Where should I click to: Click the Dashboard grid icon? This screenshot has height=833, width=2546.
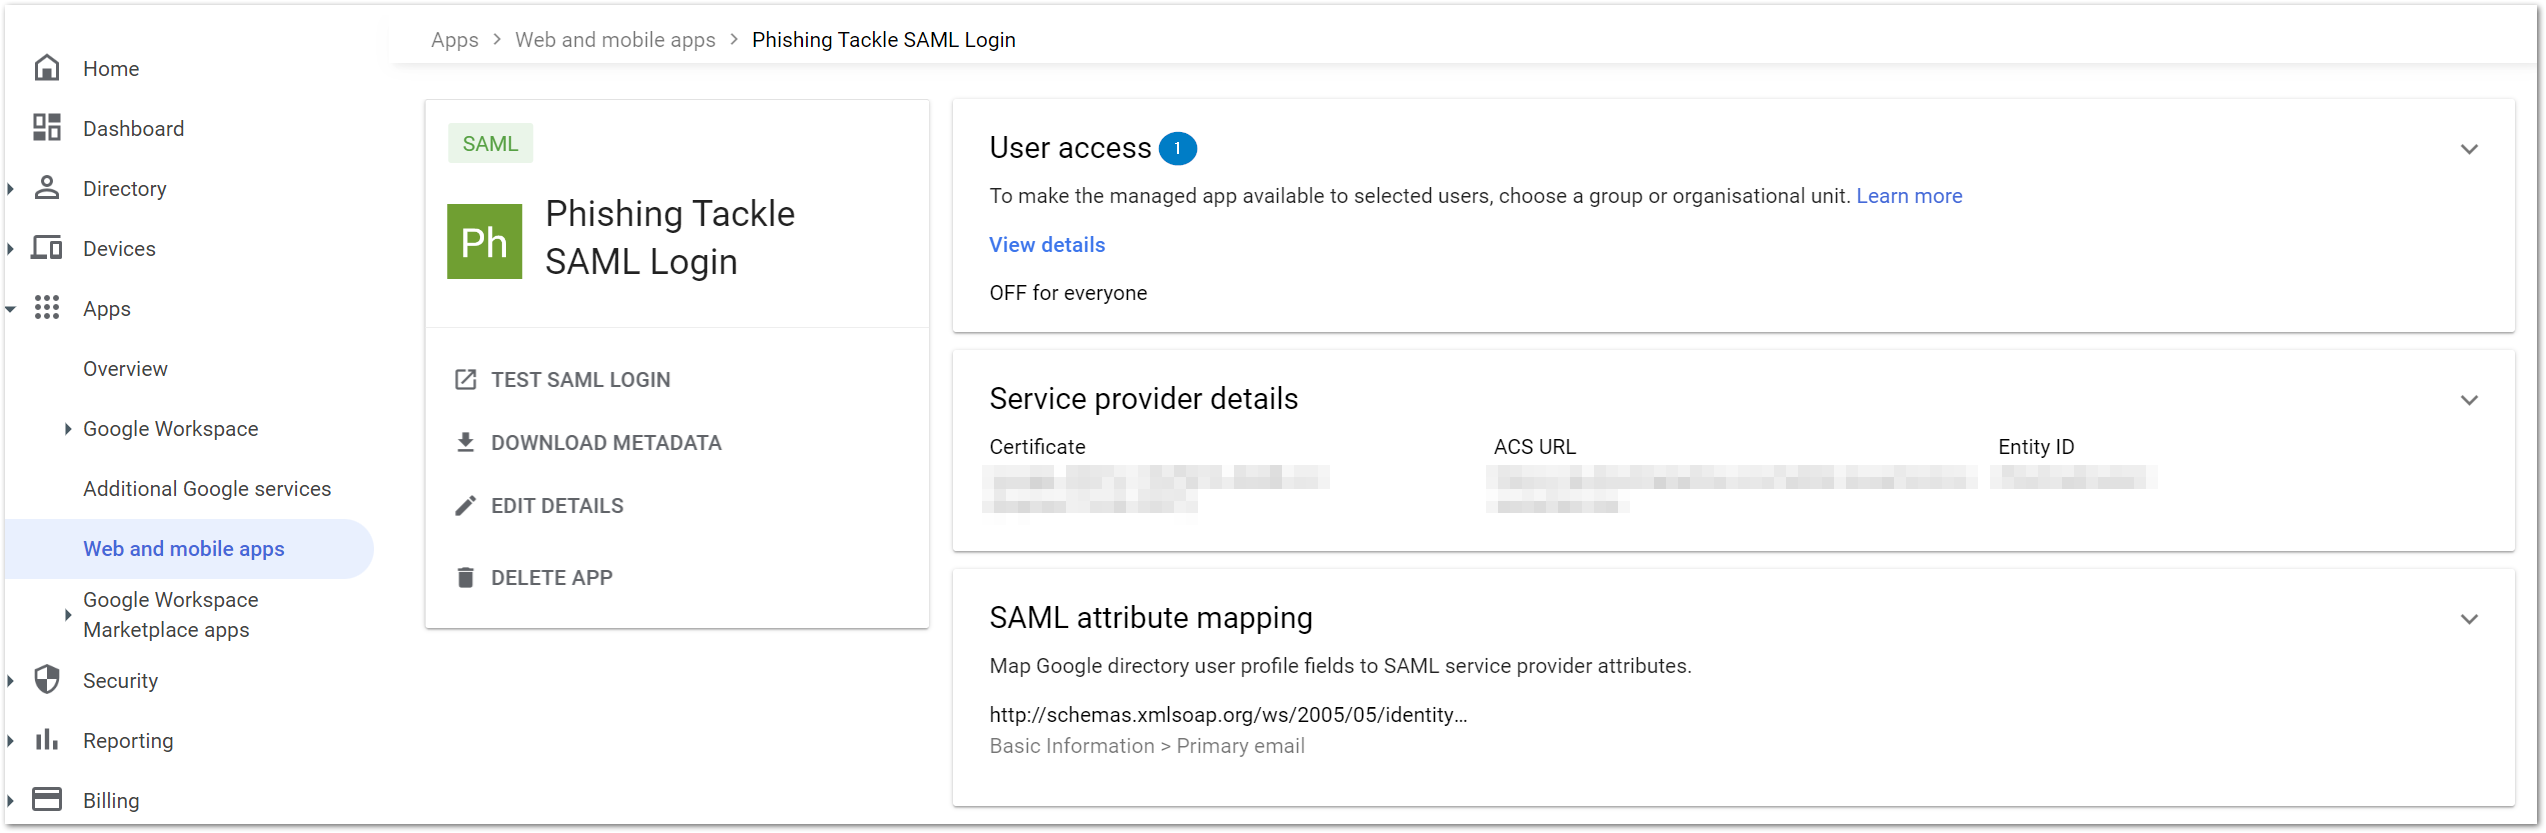pyautogui.click(x=47, y=128)
